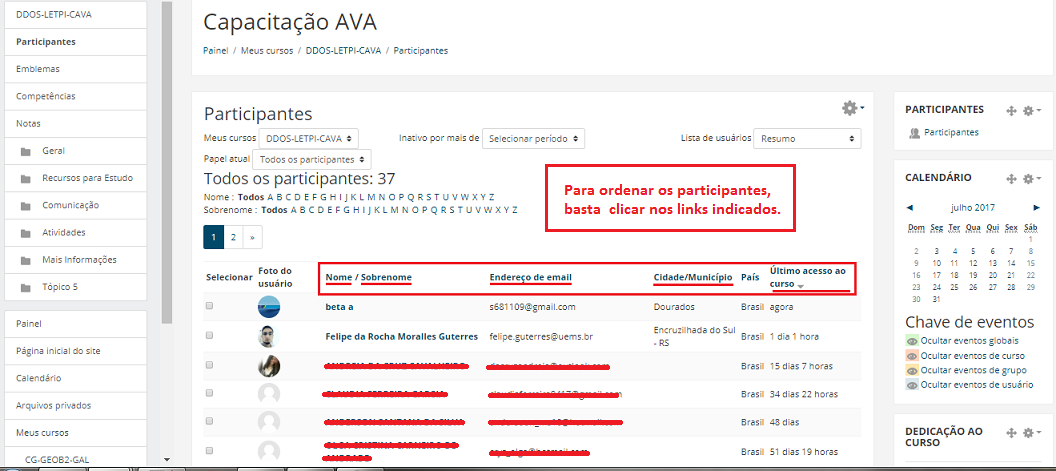Select checkbox for Felipe da Rocha row

(209, 335)
